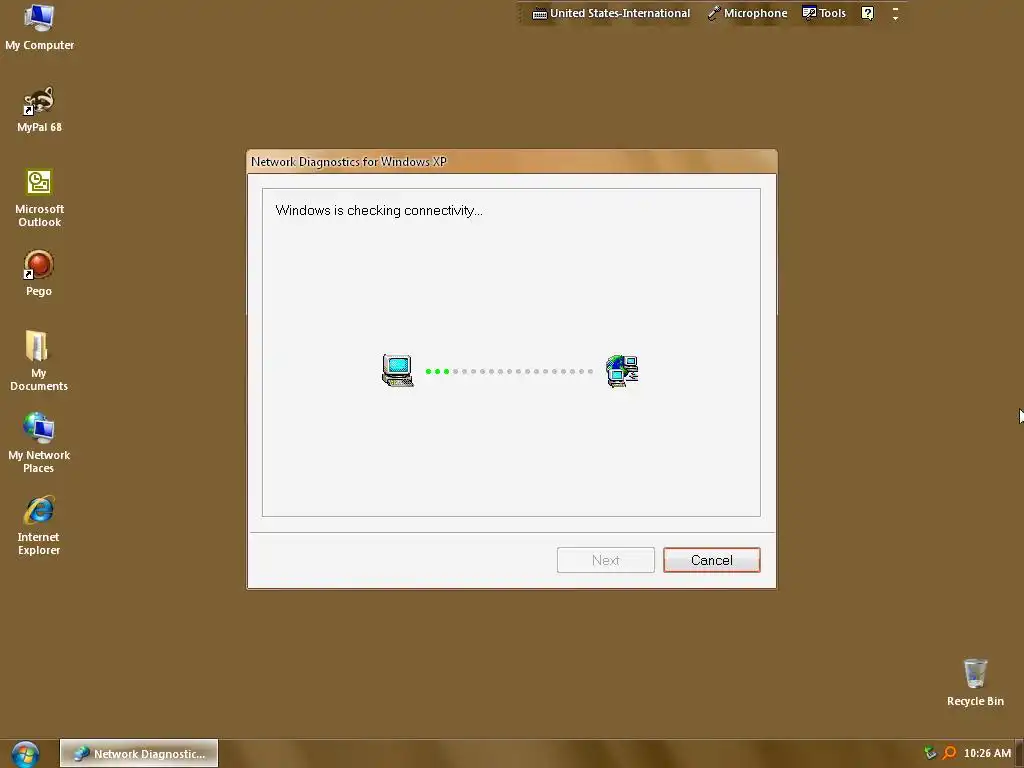Viewport: 1024px width, 768px height.
Task: Select the Recycle Bin icon
Action: (975, 682)
